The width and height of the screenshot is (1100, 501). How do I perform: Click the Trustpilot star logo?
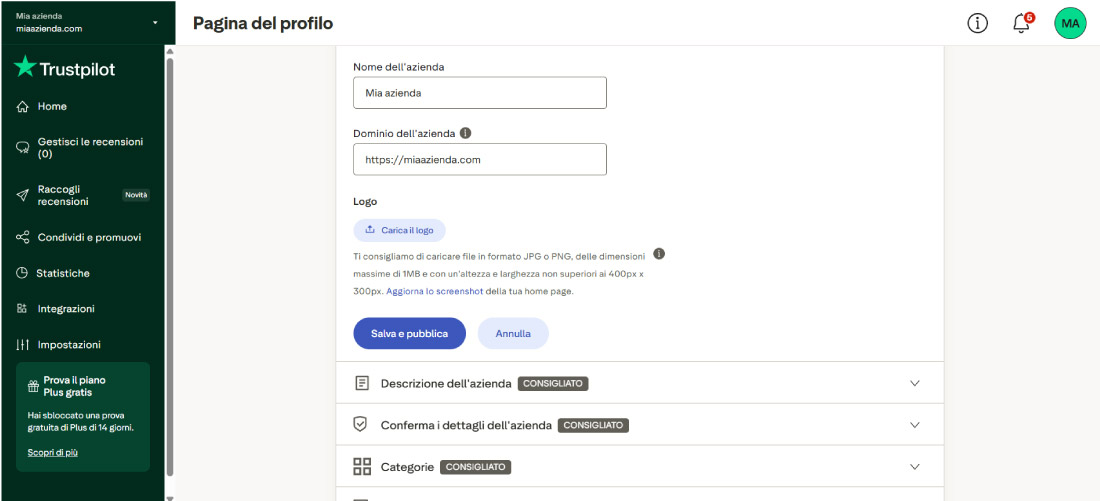pos(25,68)
